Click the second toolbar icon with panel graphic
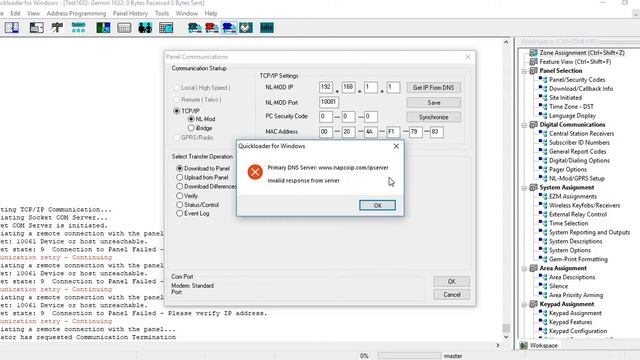640x360 pixels. pyautogui.click(x=36, y=28)
